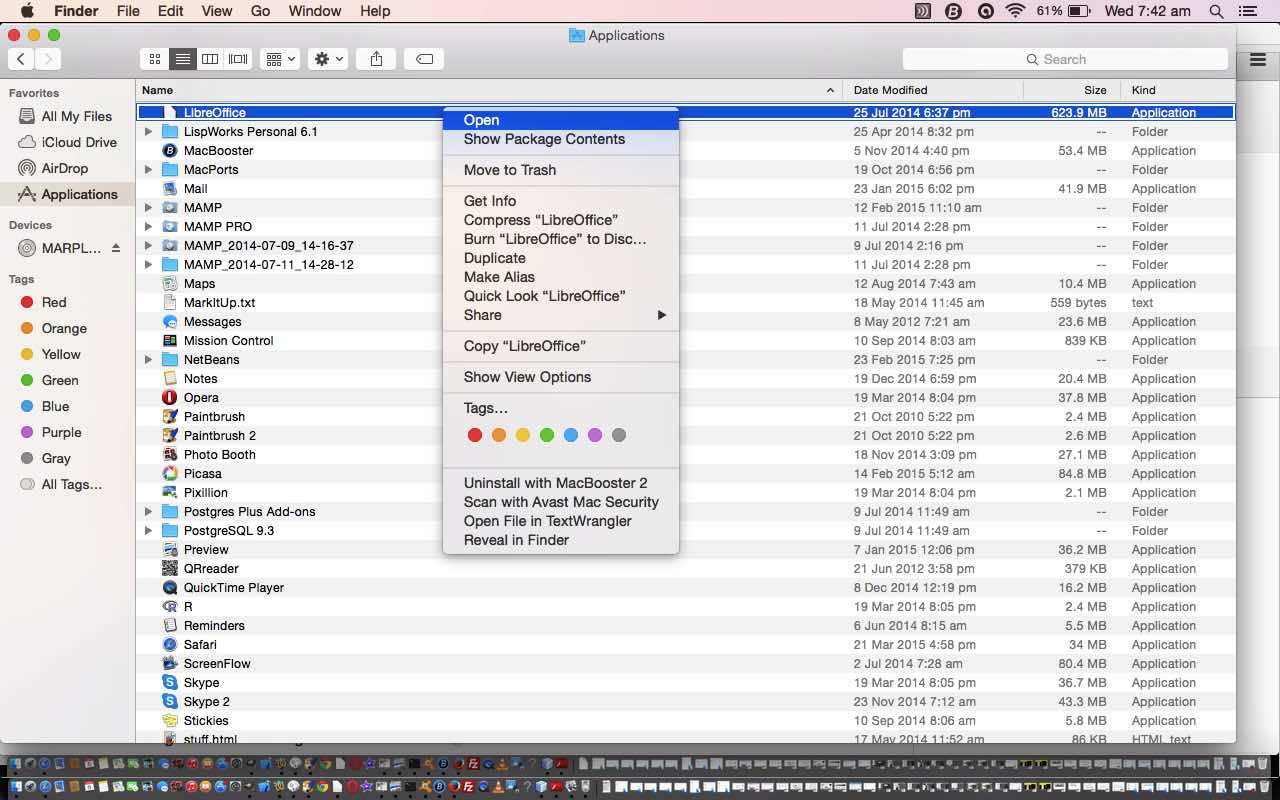Image resolution: width=1280 pixels, height=800 pixels.
Task: Select the Stickies application icon
Action: [x=170, y=720]
